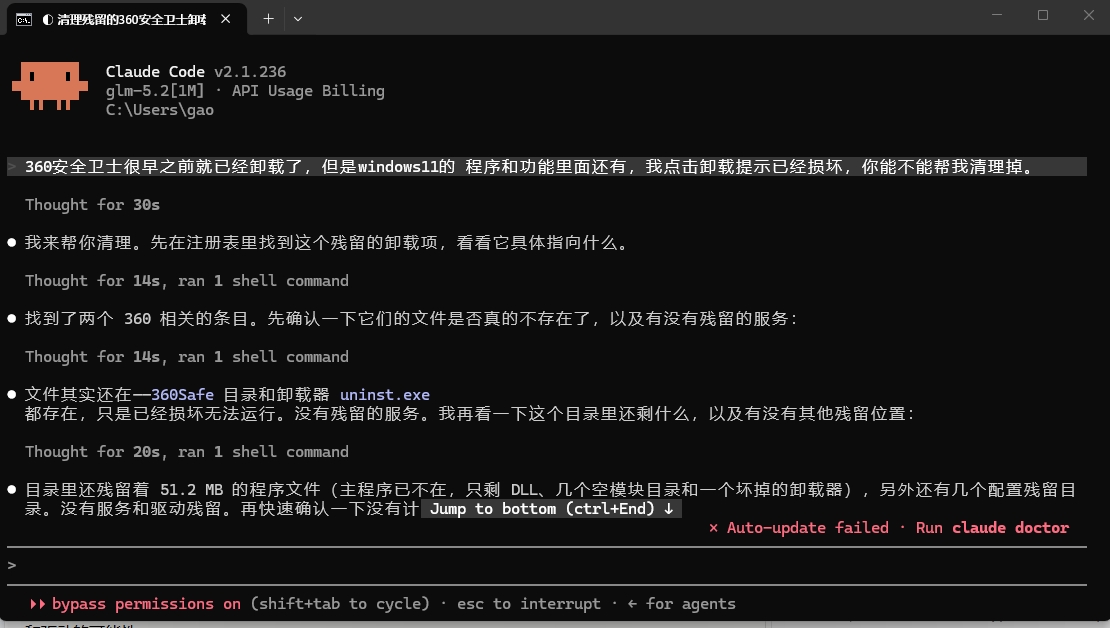Click '(shift+tab to cycle)' hint
The width and height of the screenshot is (1110, 628).
[340, 604]
